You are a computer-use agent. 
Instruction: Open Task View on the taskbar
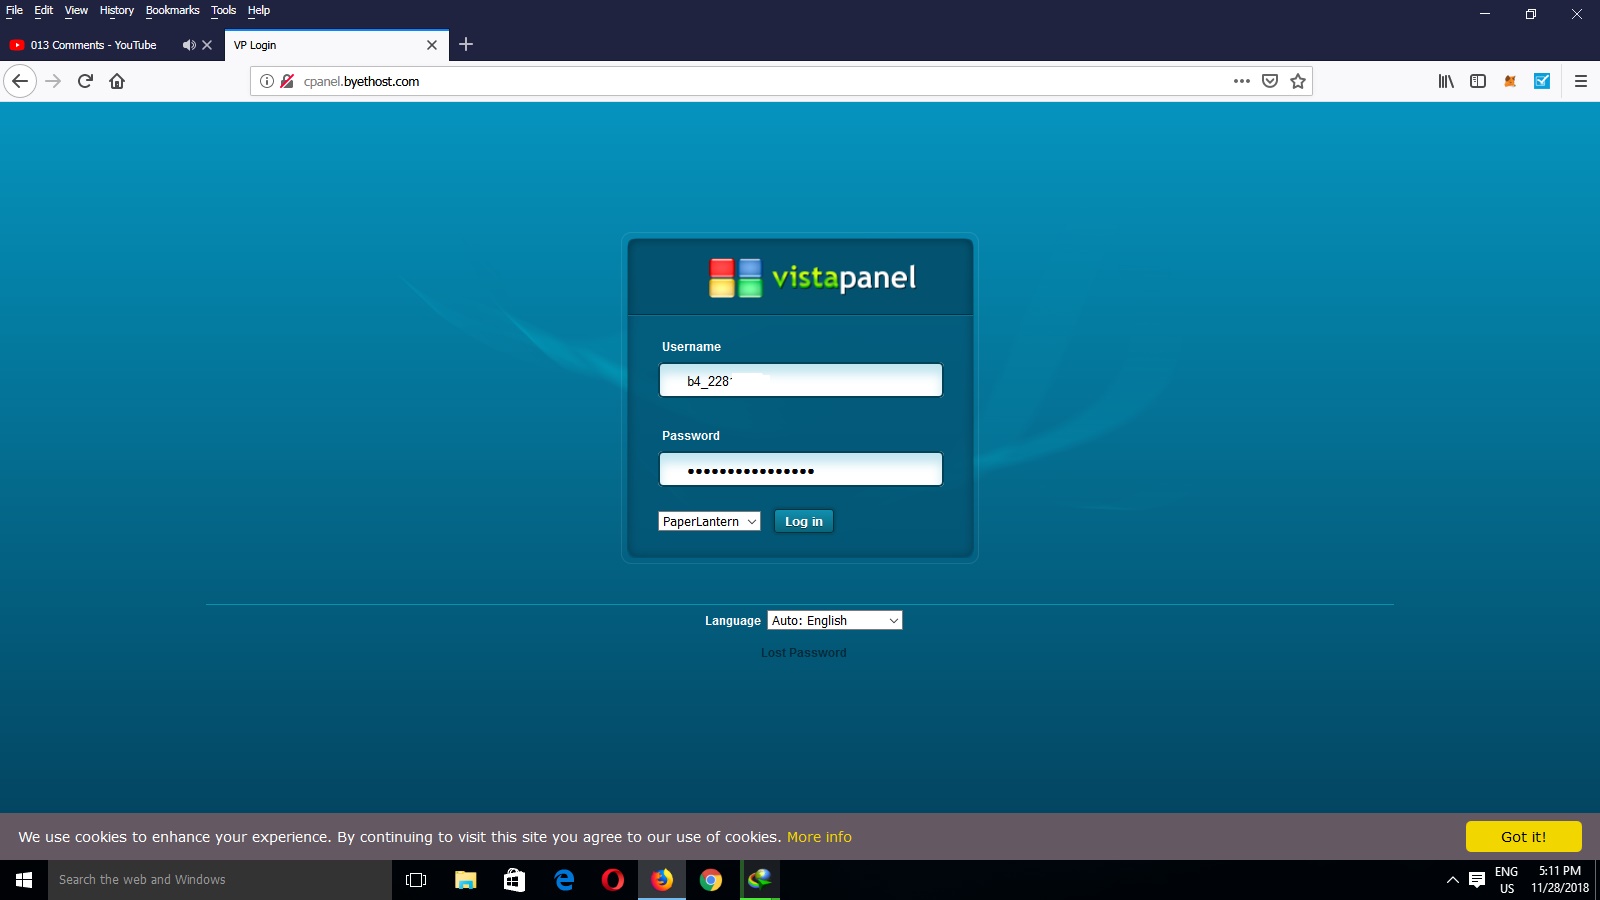pyautogui.click(x=416, y=880)
